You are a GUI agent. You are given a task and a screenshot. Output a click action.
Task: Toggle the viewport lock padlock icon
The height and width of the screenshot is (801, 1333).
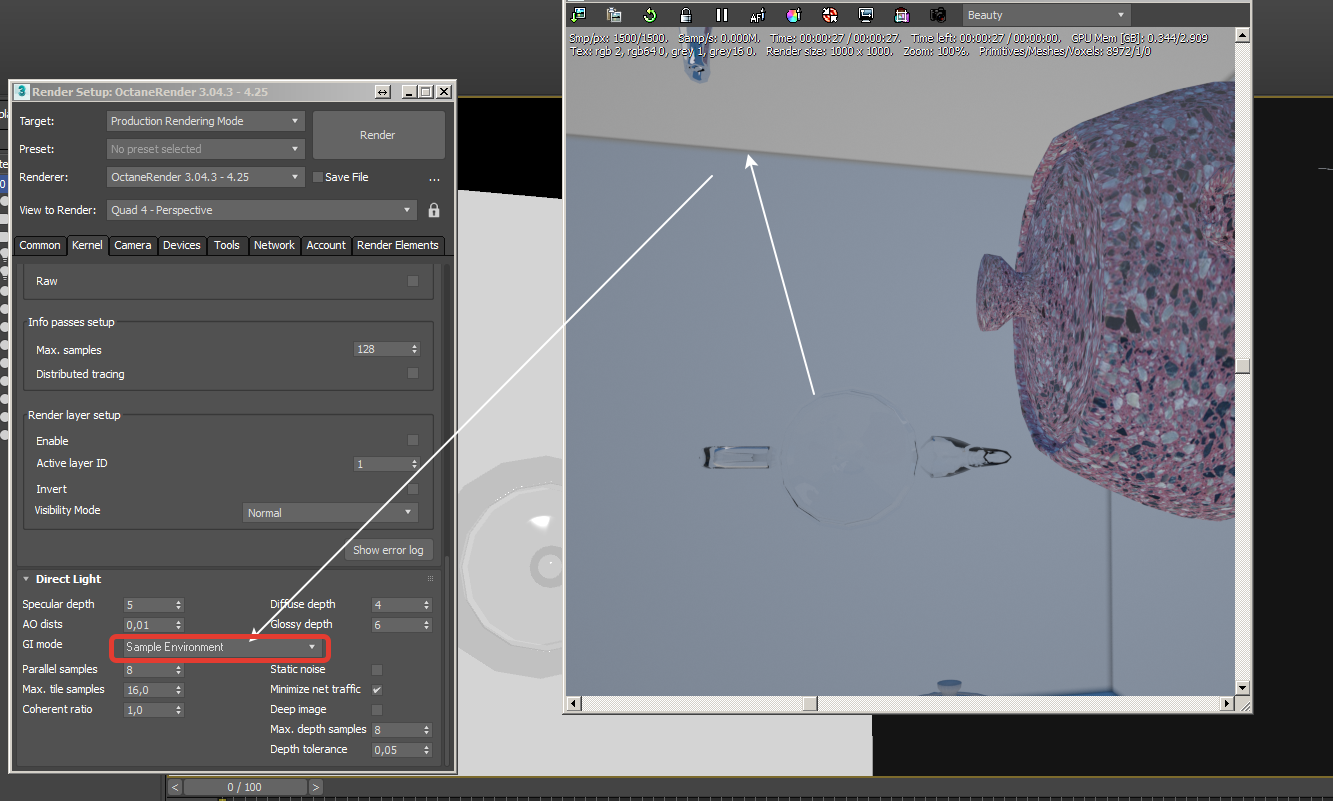(x=686, y=15)
